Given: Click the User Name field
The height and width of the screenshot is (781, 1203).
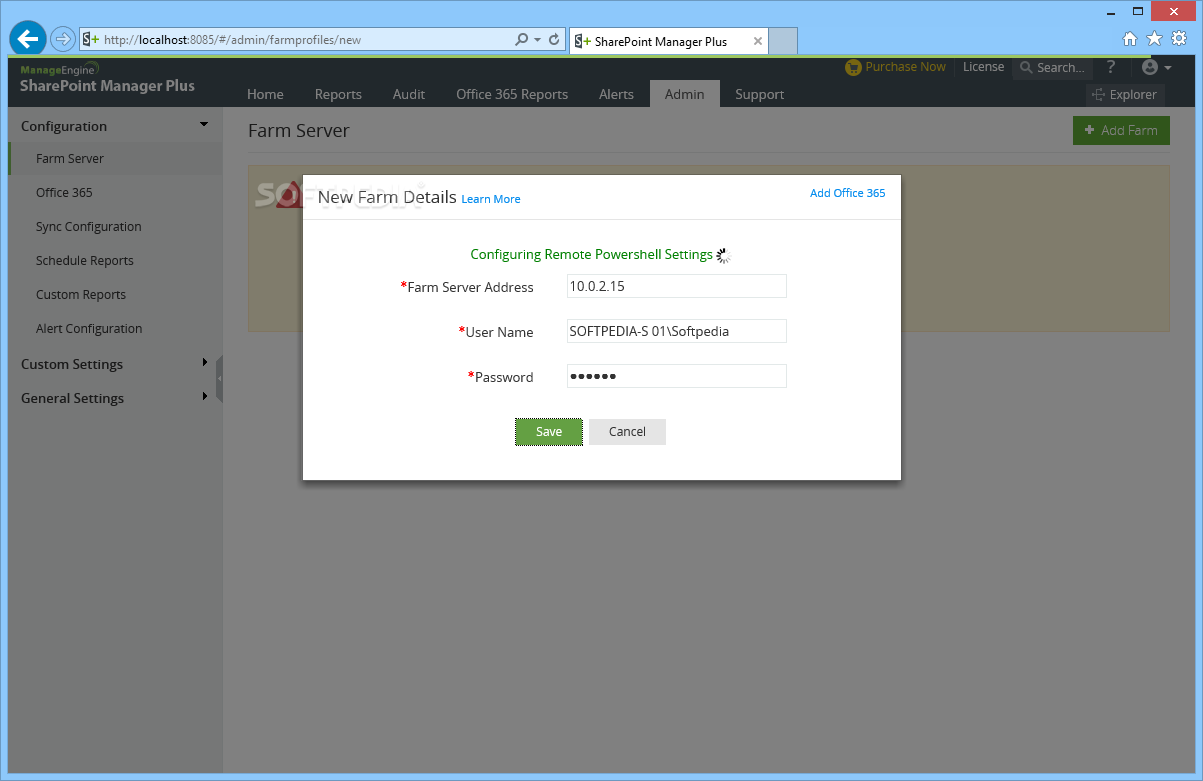Looking at the screenshot, I should click(x=676, y=331).
